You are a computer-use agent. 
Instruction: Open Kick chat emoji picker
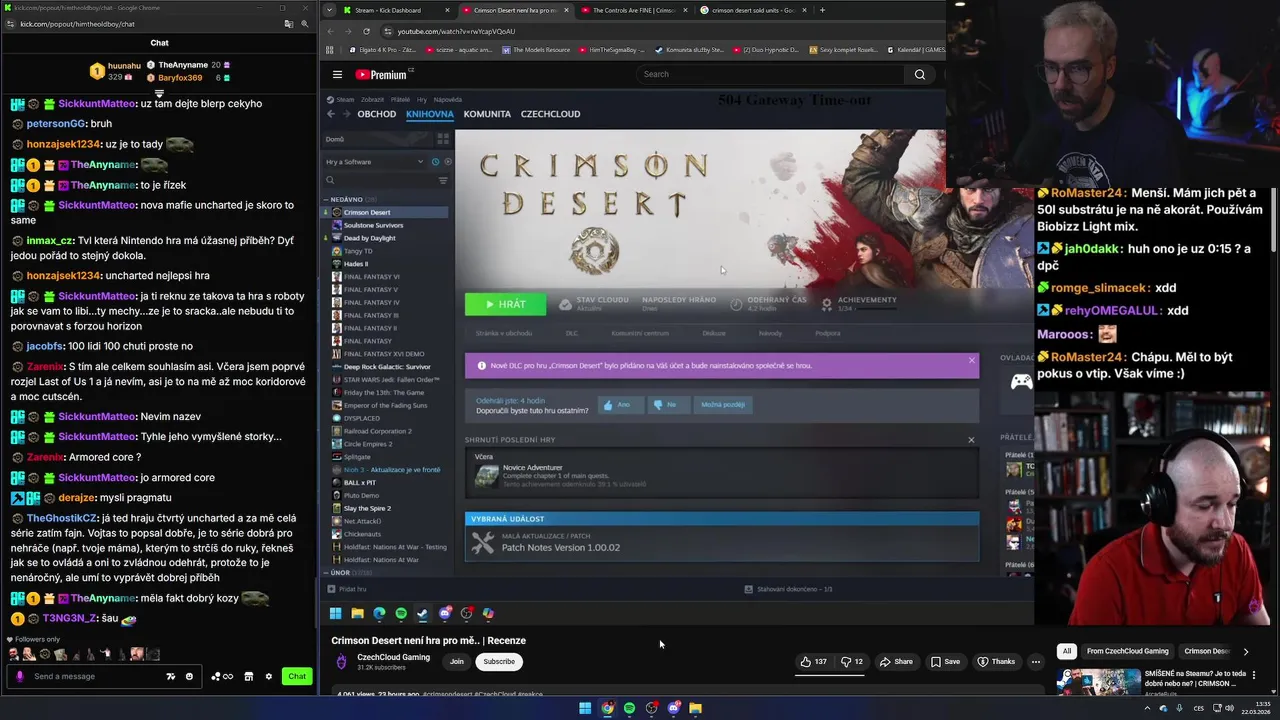point(189,676)
